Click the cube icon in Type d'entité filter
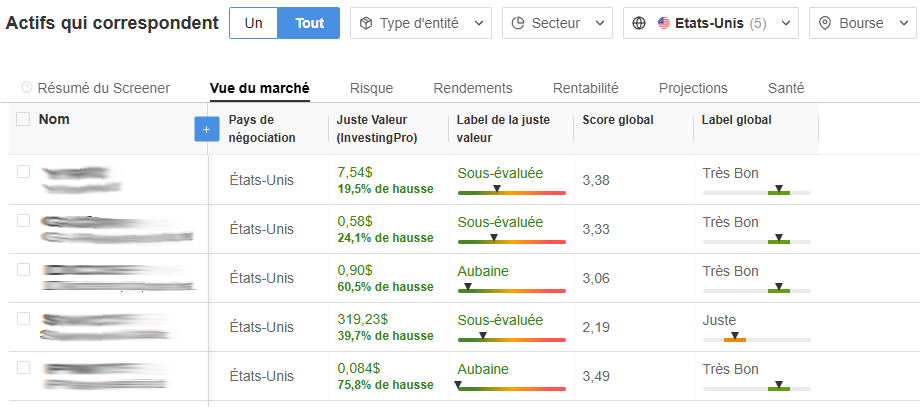920x407 pixels. (366, 23)
